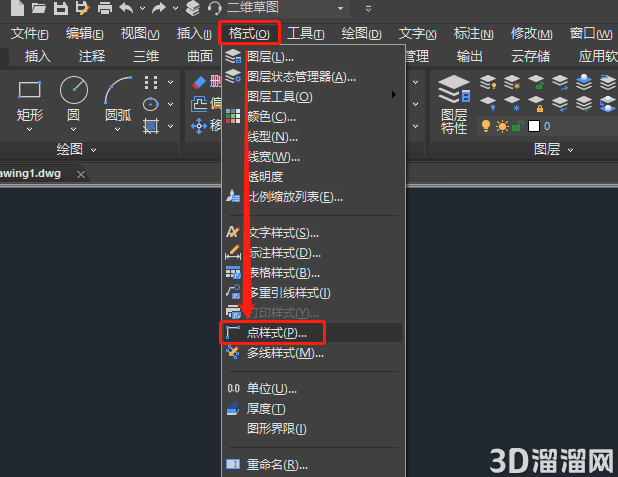Select the 矩形 rectangle tool
This screenshot has height=477, width=618.
click(x=30, y=99)
